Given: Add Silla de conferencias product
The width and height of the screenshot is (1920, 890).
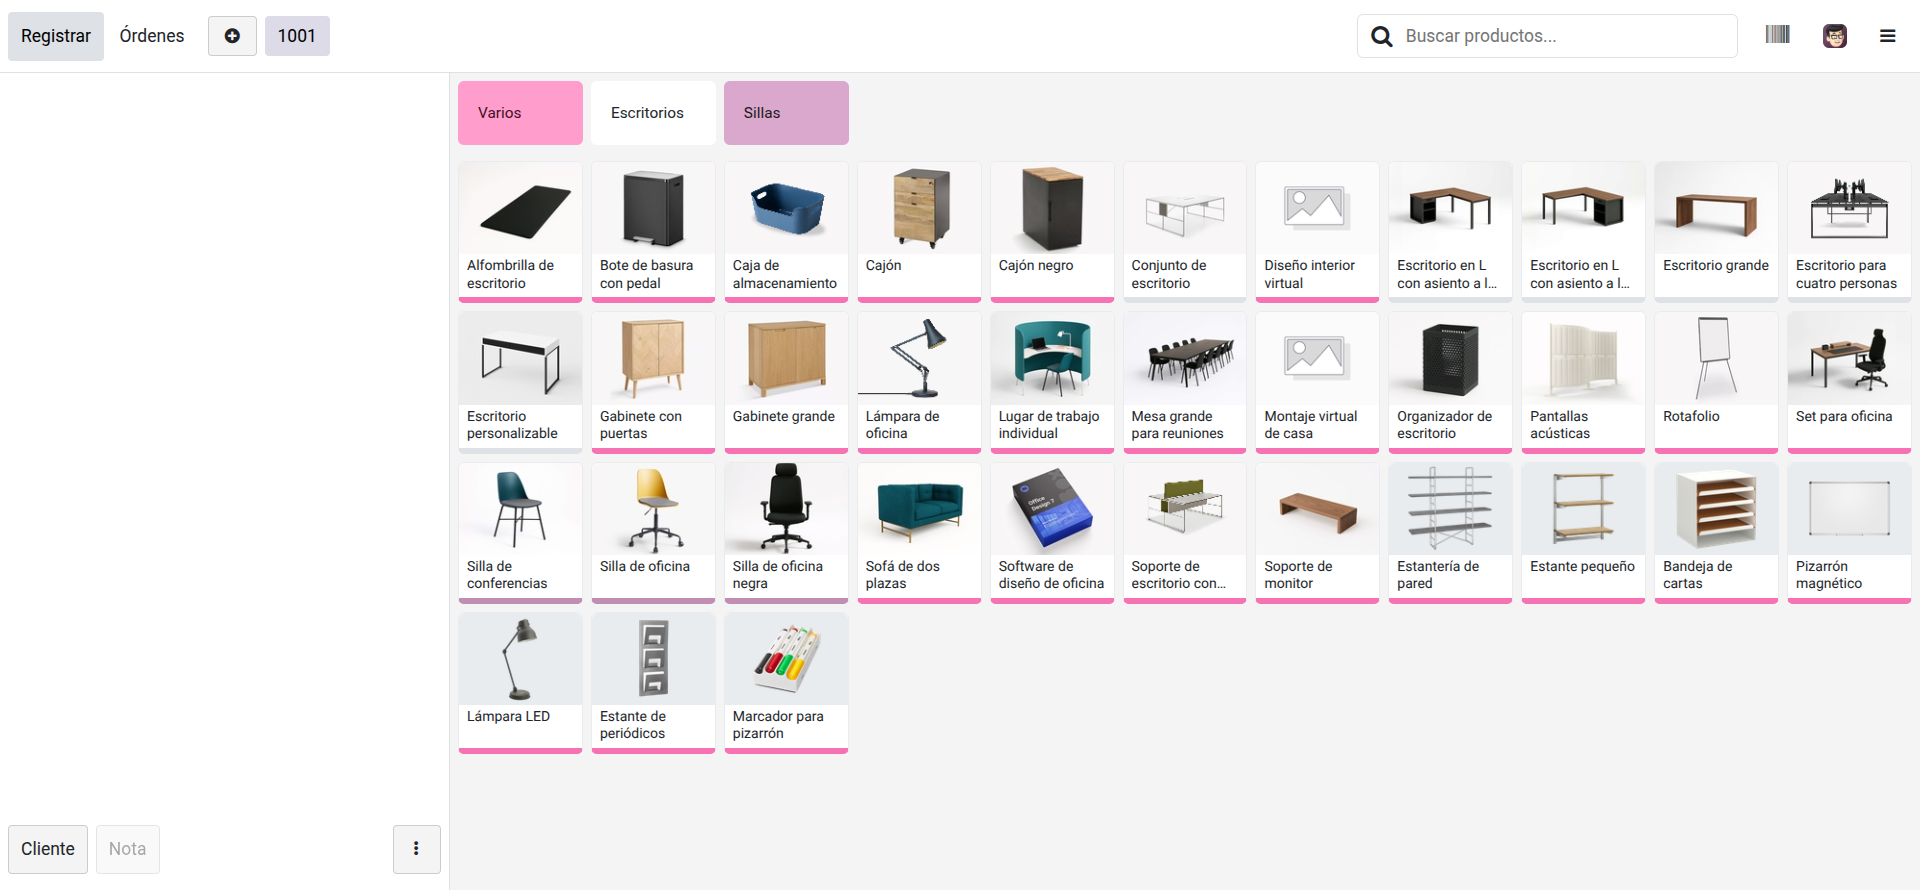Looking at the screenshot, I should 520,532.
